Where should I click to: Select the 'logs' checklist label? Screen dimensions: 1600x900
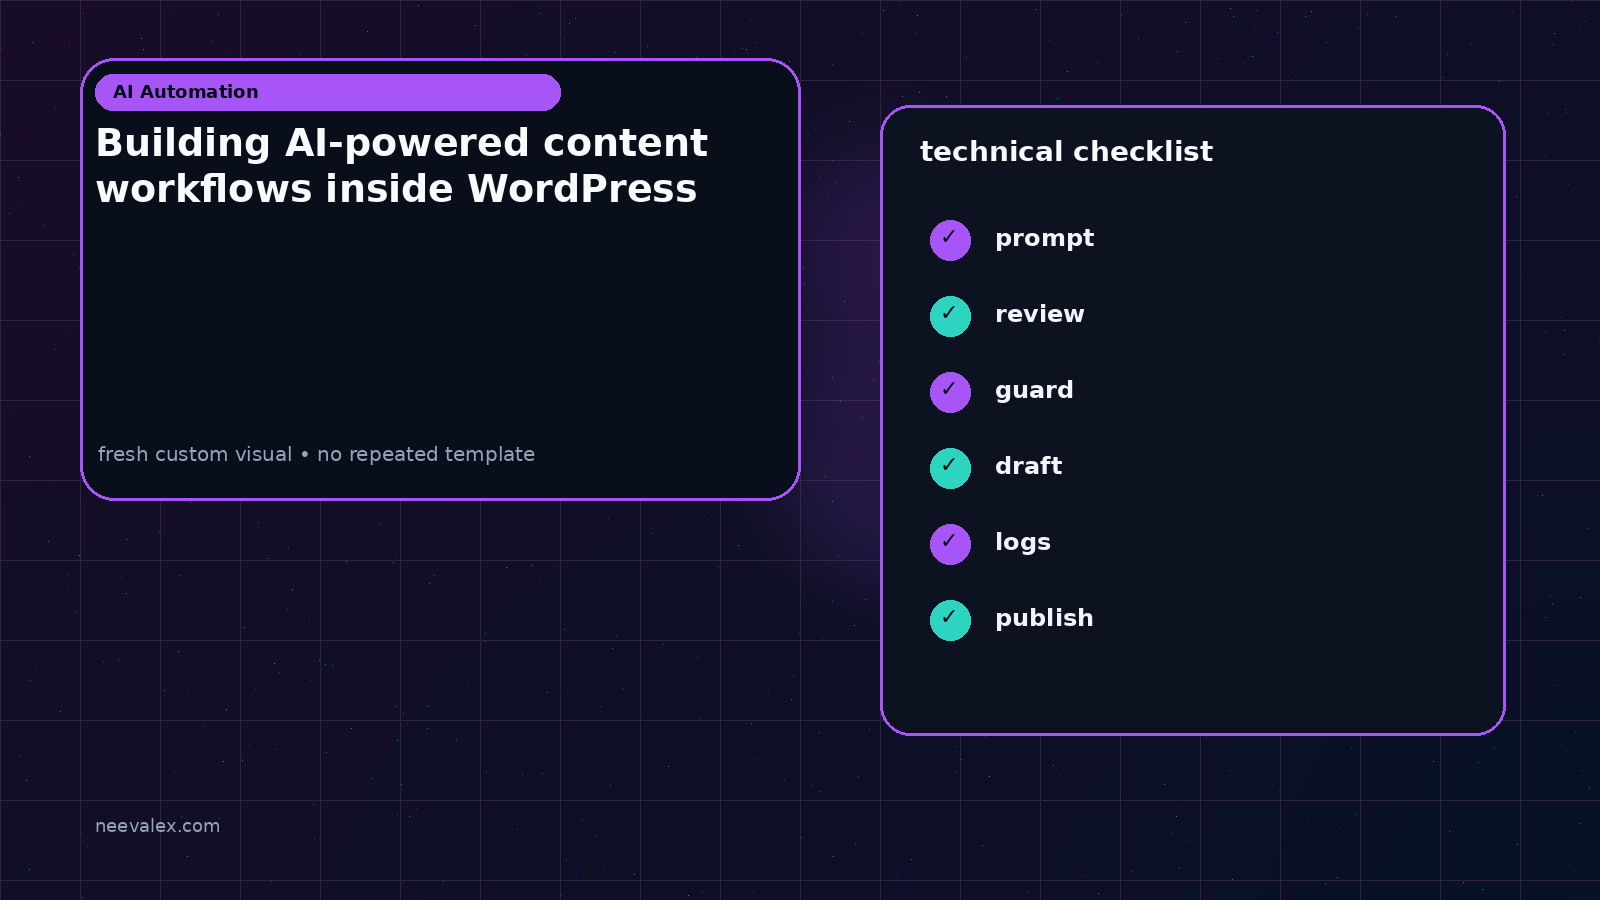tap(1023, 543)
